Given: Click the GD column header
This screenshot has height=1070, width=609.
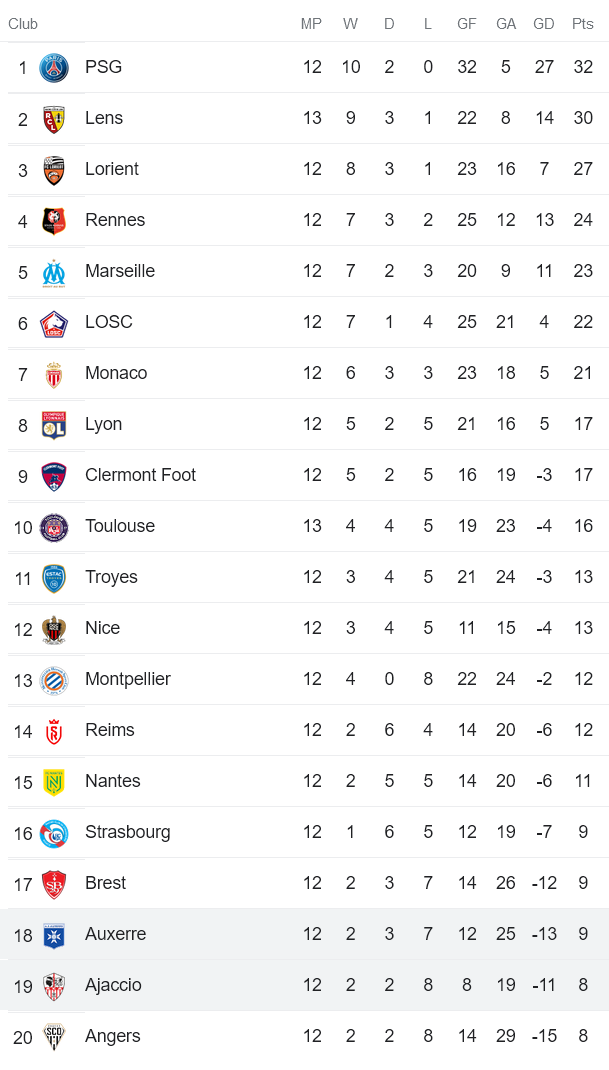Looking at the screenshot, I should click(544, 24).
